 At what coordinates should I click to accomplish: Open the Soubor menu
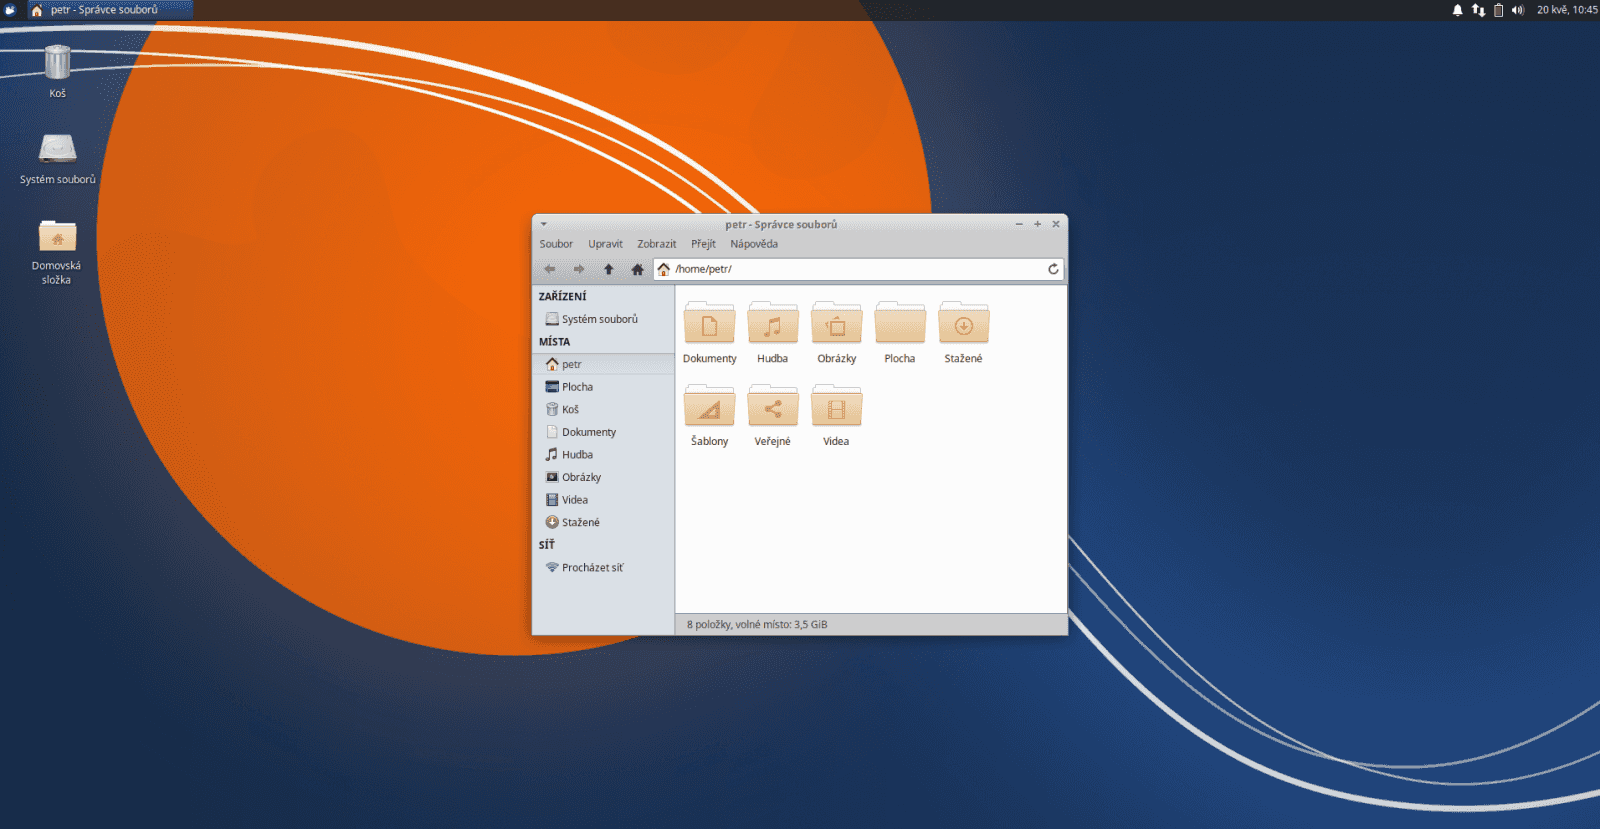click(x=556, y=244)
